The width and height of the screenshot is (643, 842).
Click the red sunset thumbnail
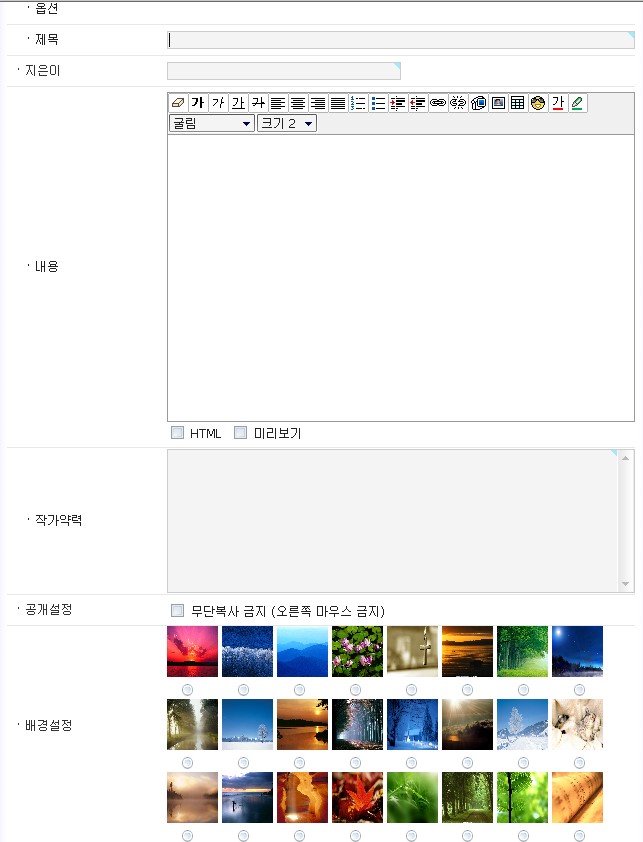click(192, 651)
